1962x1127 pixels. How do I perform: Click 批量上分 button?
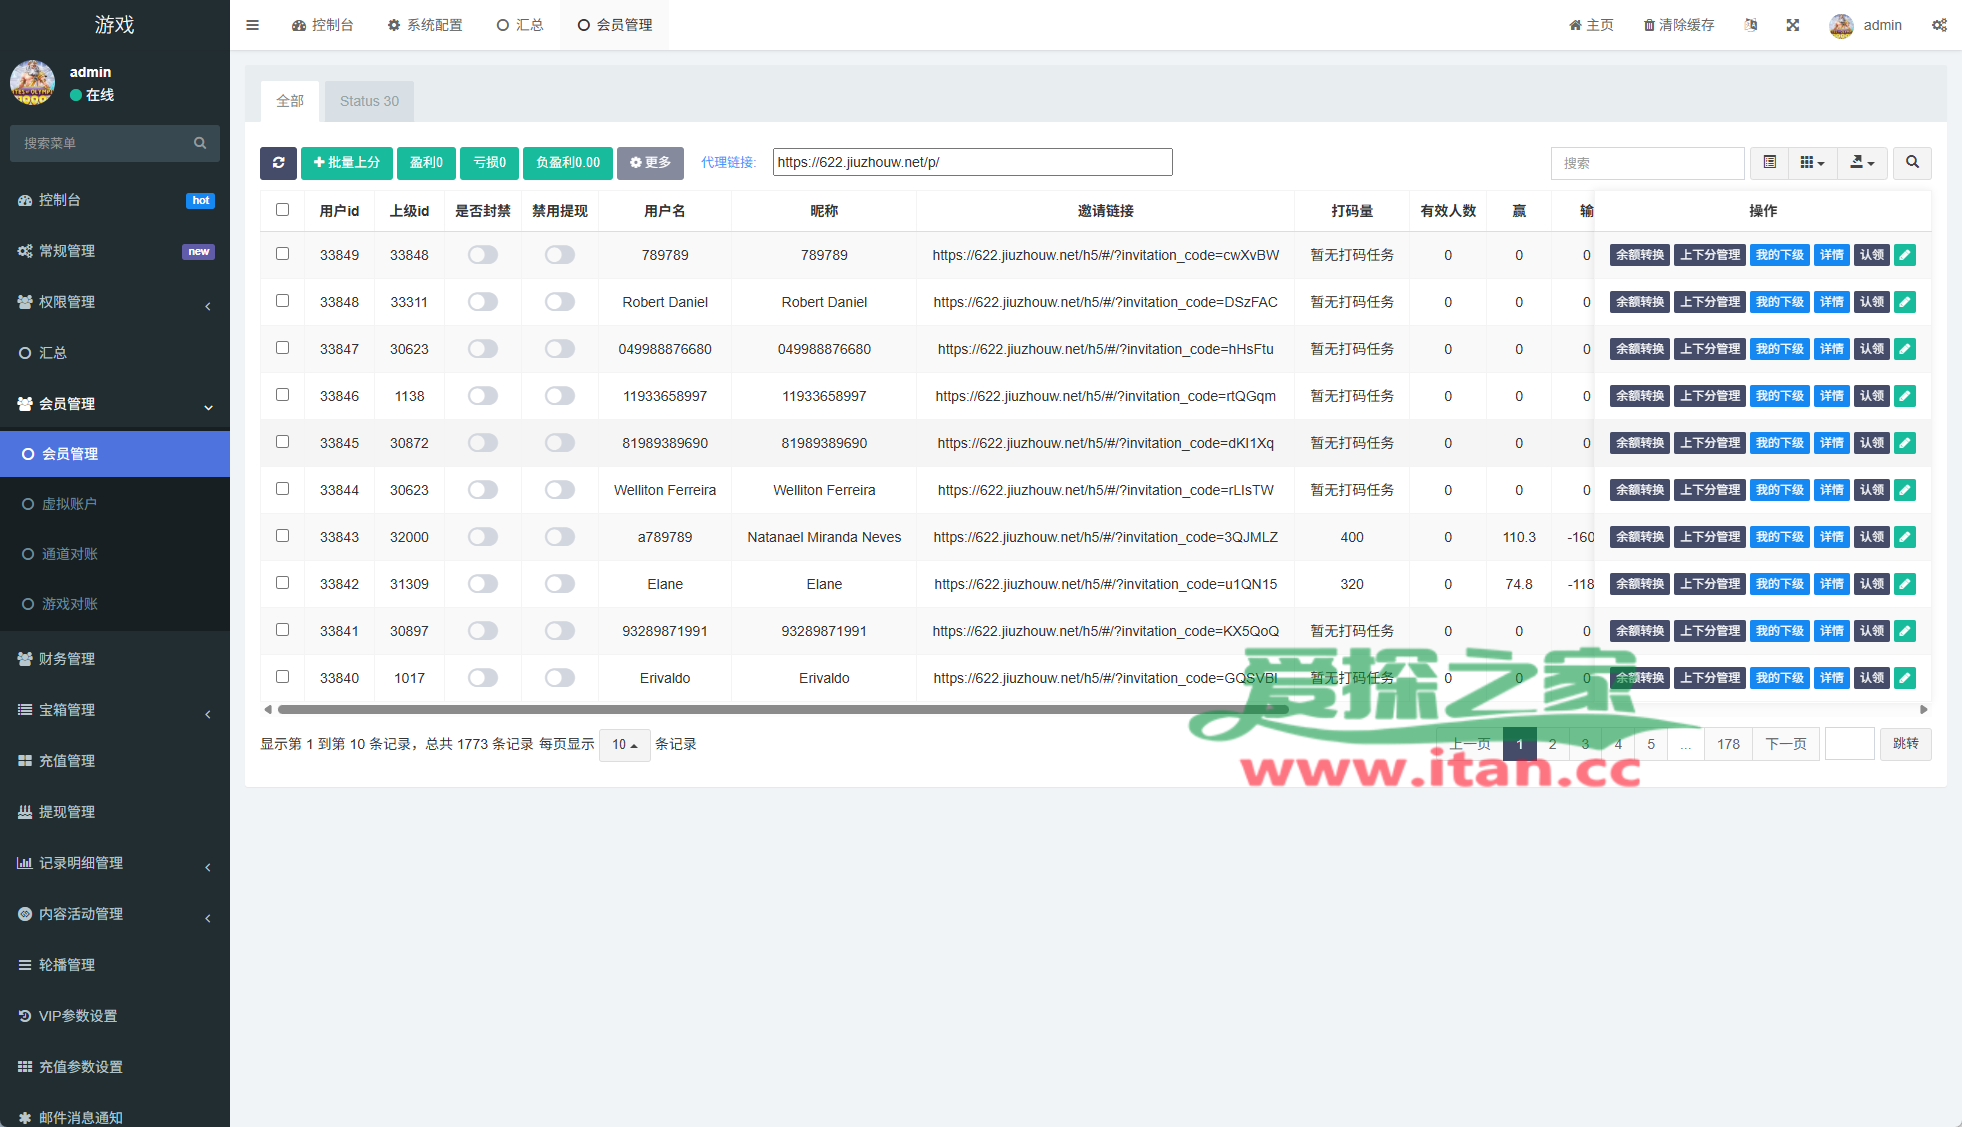coord(347,163)
